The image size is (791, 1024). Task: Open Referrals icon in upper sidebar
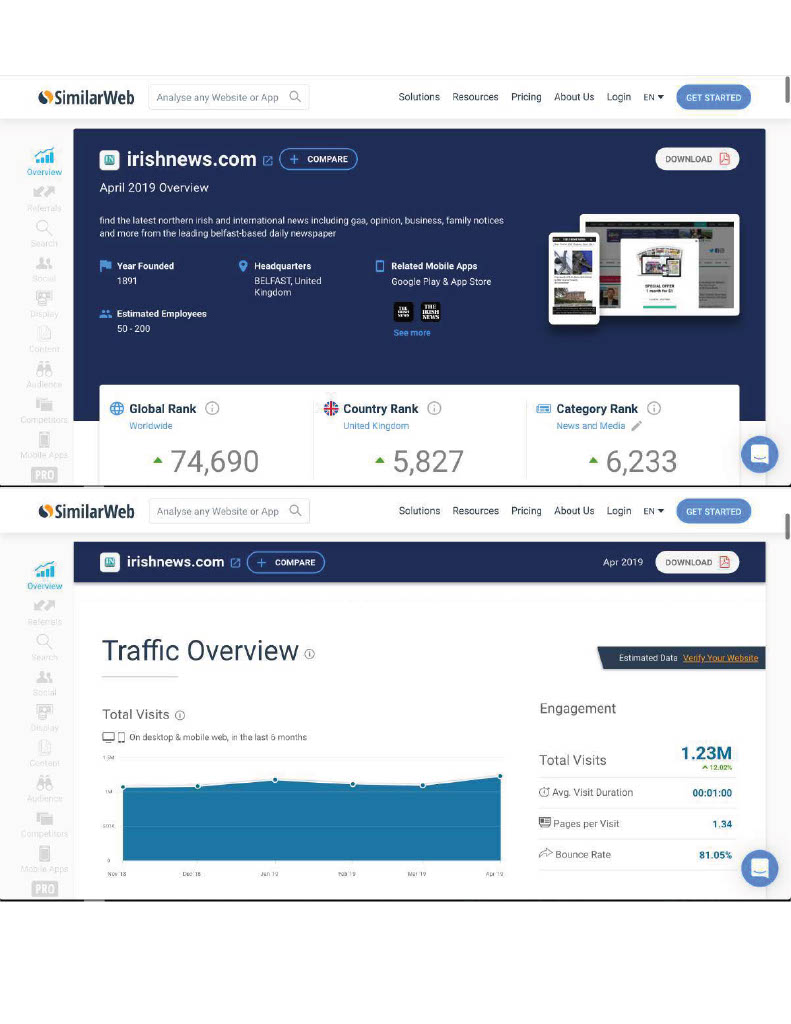click(x=44, y=192)
